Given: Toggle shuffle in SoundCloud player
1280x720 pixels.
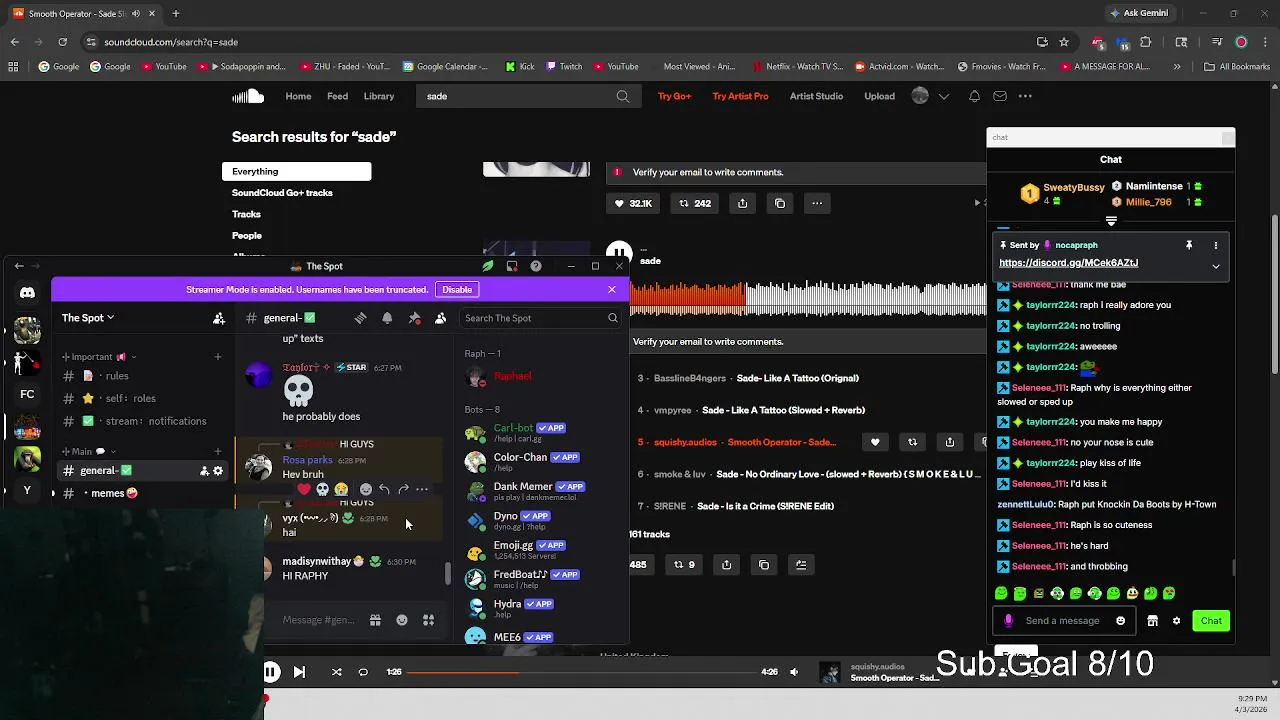Looking at the screenshot, I should [x=336, y=672].
